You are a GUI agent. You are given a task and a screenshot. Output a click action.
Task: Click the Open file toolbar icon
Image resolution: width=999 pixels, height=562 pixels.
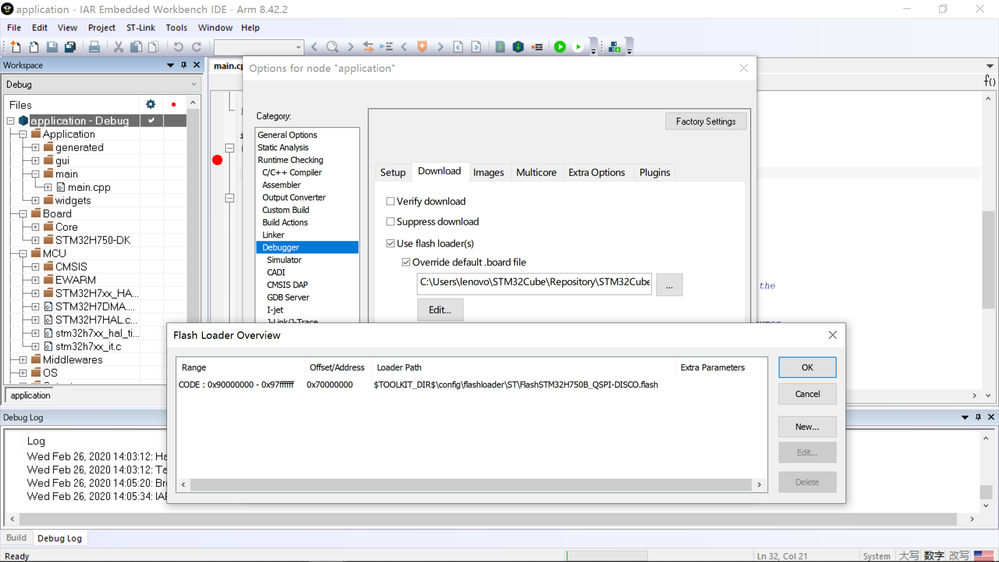click(x=34, y=47)
